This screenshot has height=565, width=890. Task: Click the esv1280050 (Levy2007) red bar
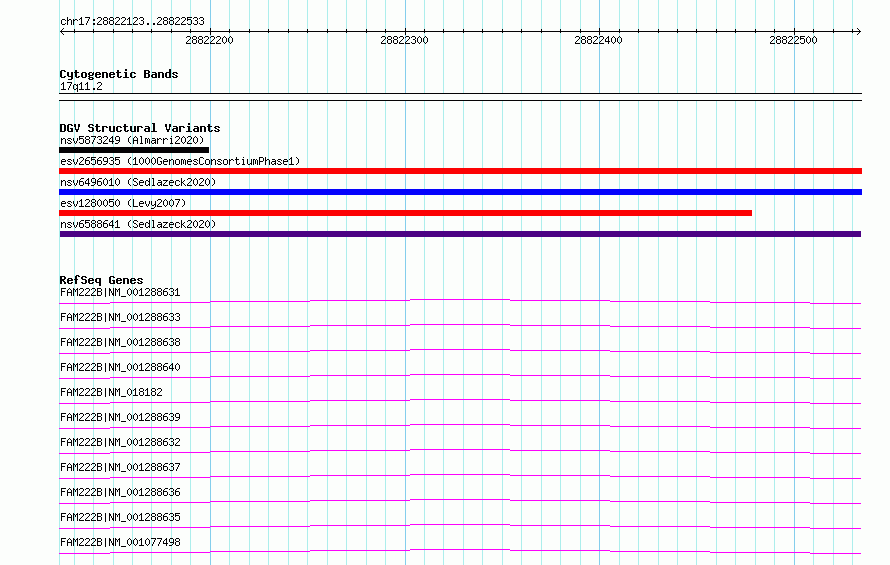pos(405,213)
